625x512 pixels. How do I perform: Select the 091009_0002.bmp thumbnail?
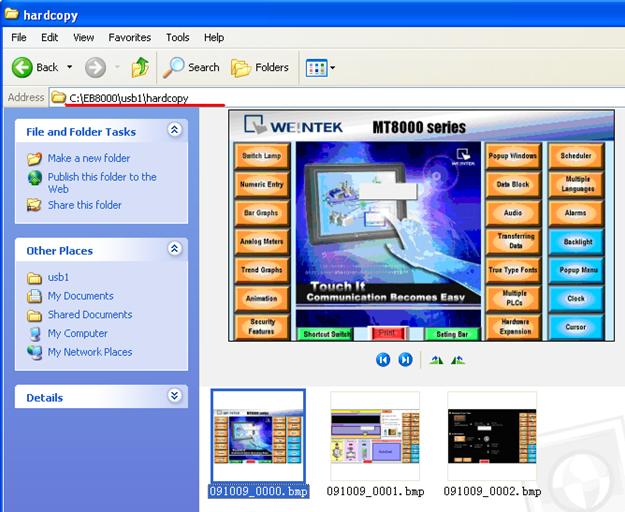[492, 436]
